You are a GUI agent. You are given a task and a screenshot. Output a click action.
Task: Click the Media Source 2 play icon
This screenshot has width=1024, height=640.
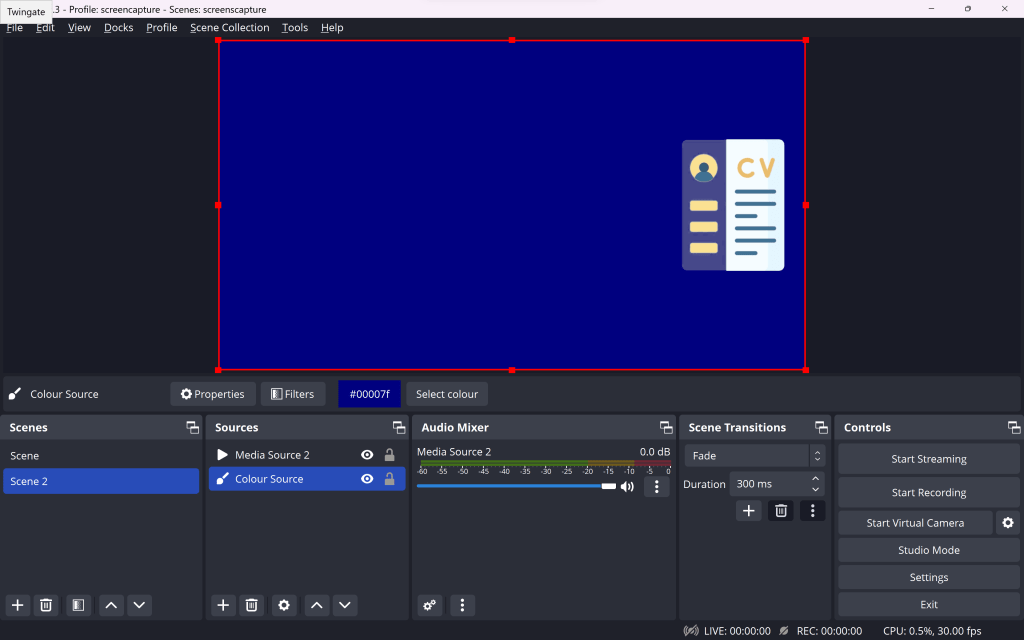(x=222, y=455)
